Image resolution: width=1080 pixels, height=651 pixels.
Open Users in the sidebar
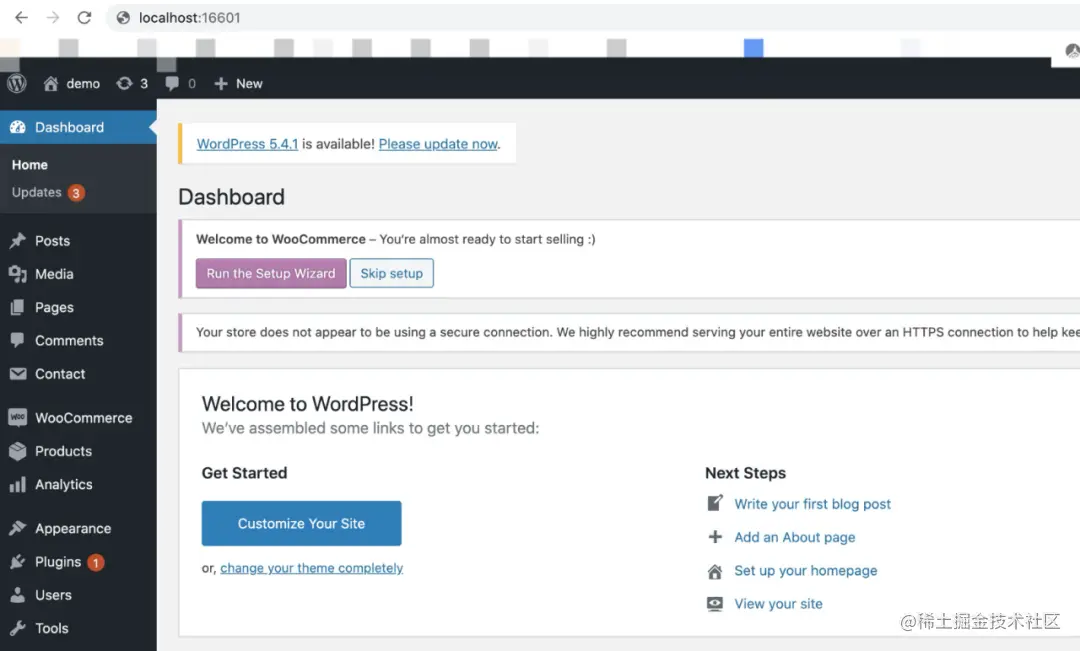click(x=53, y=595)
